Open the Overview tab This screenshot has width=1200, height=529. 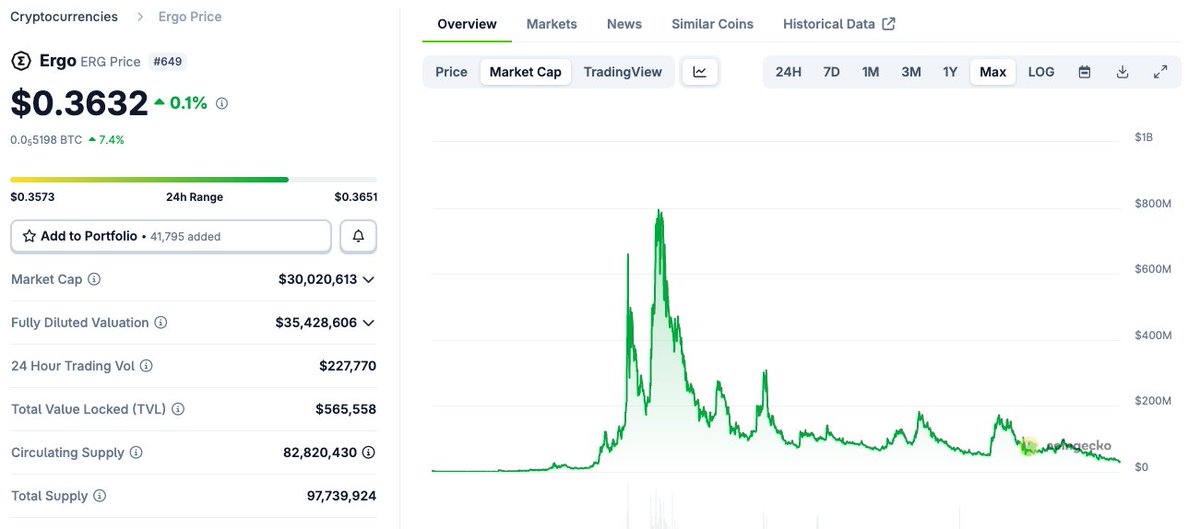tap(467, 24)
